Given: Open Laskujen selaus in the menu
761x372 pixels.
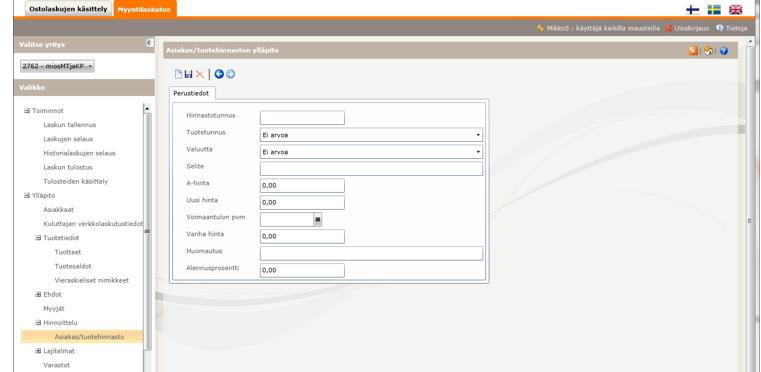Looking at the screenshot, I should [x=68, y=139].
